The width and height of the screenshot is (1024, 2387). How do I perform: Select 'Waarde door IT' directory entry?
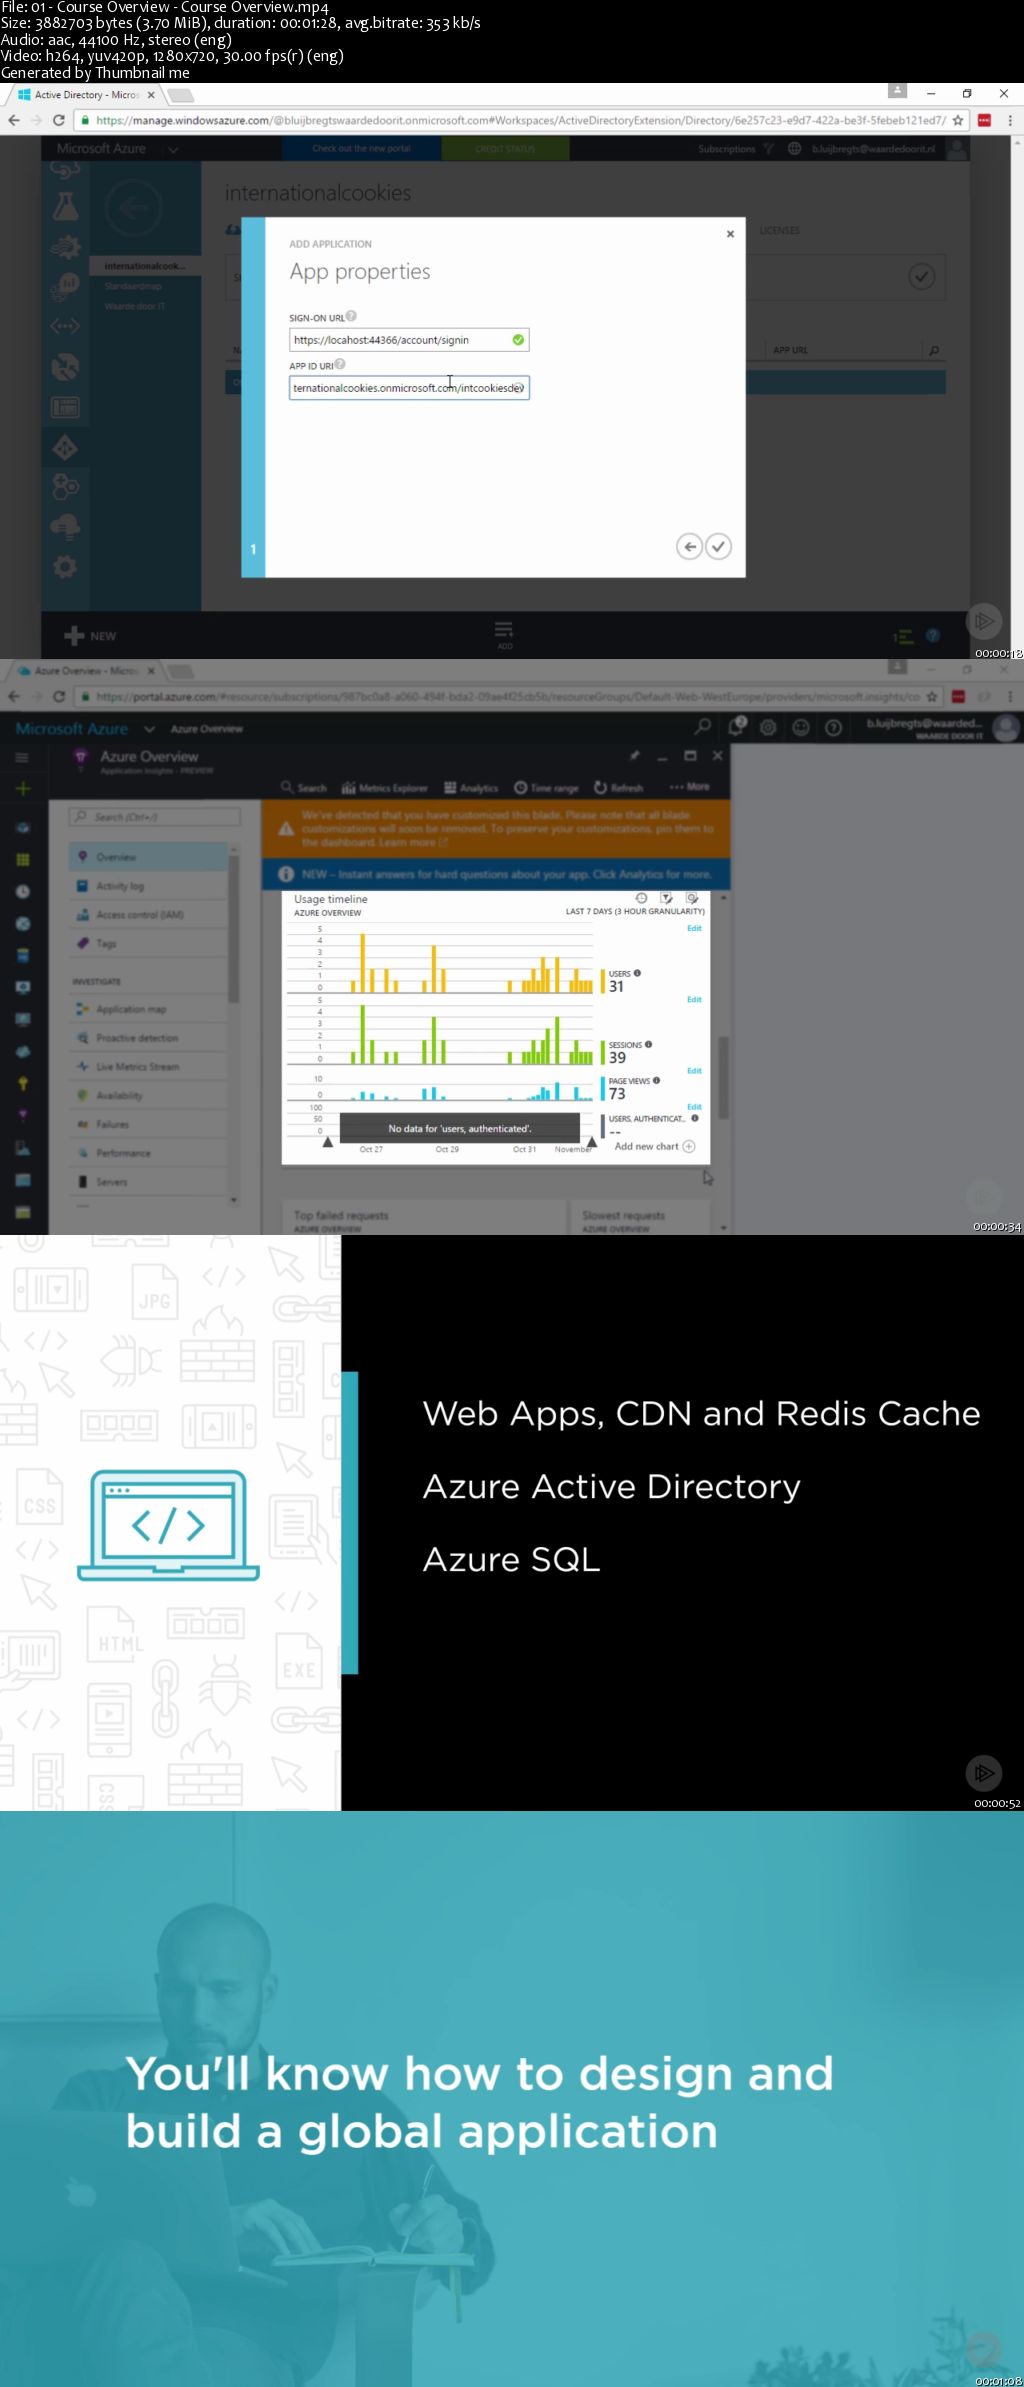[x=135, y=306]
